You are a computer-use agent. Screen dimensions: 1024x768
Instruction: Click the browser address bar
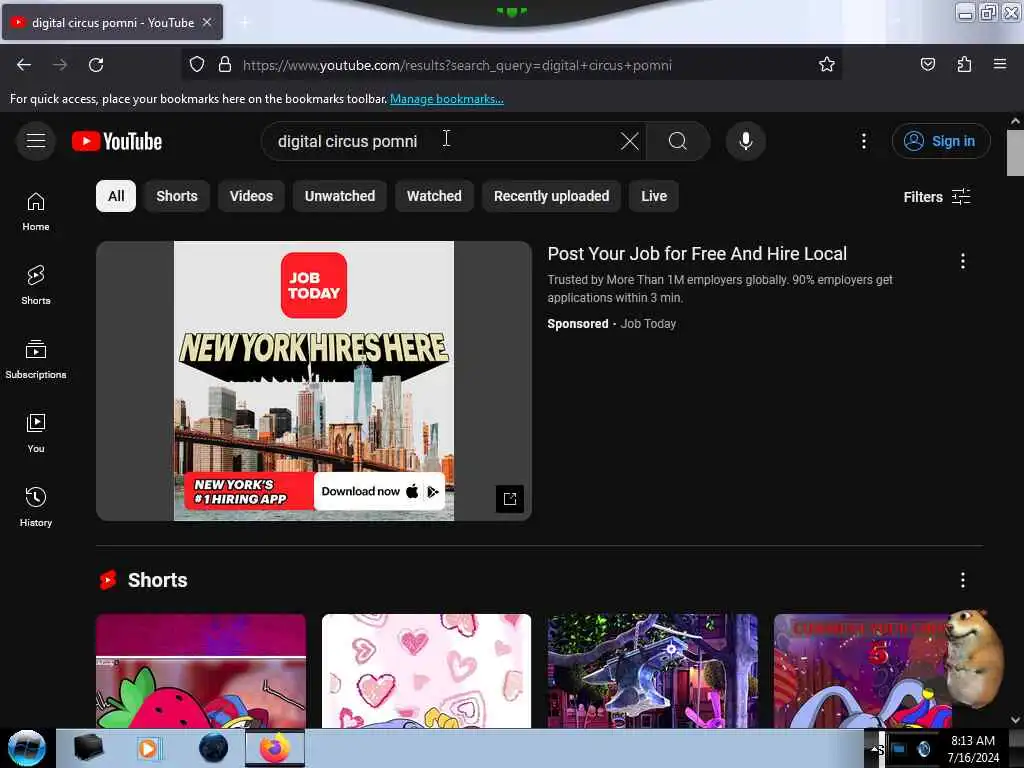[x=509, y=65]
